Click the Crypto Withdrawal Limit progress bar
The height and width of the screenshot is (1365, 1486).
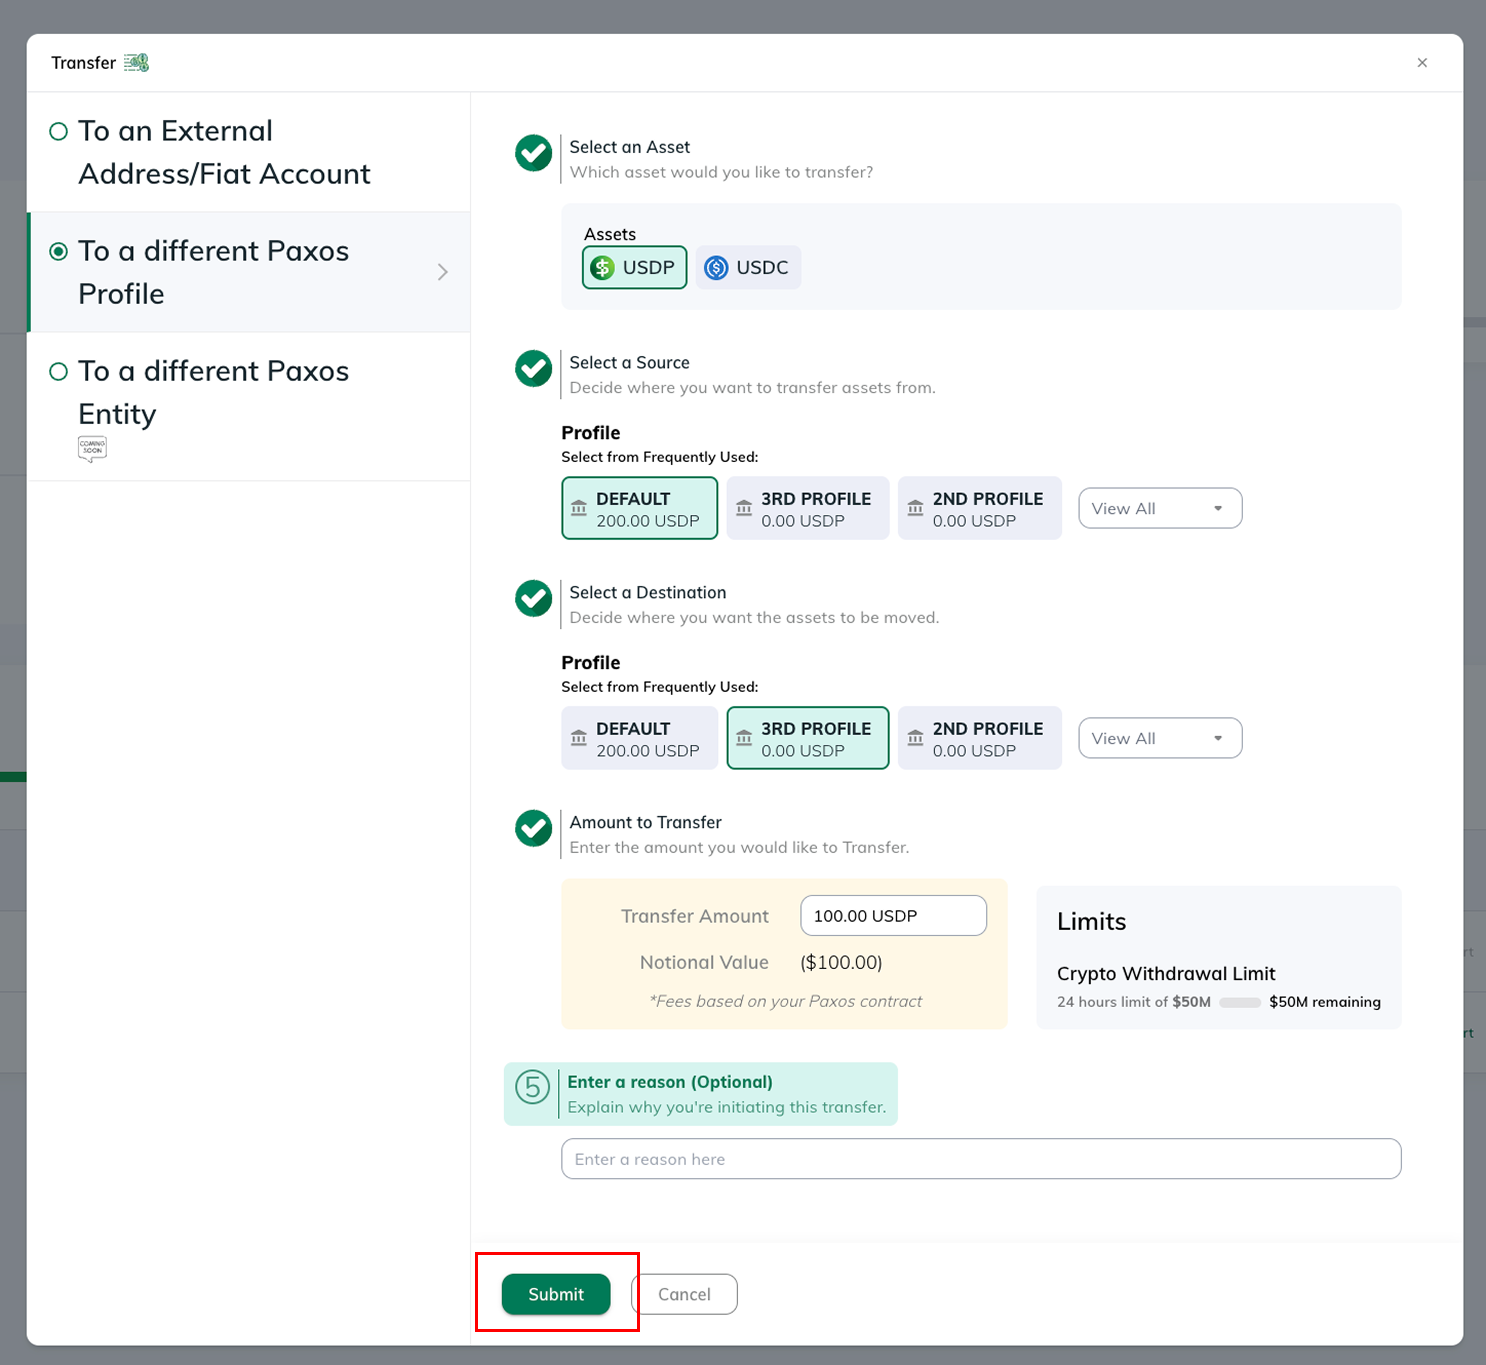[1240, 1002]
